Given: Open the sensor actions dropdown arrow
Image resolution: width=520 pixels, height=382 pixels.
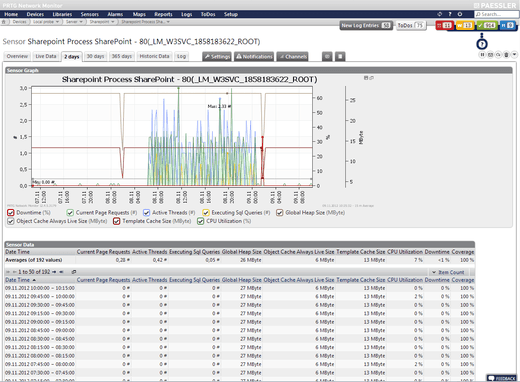Looking at the screenshot, I should pos(514,55).
